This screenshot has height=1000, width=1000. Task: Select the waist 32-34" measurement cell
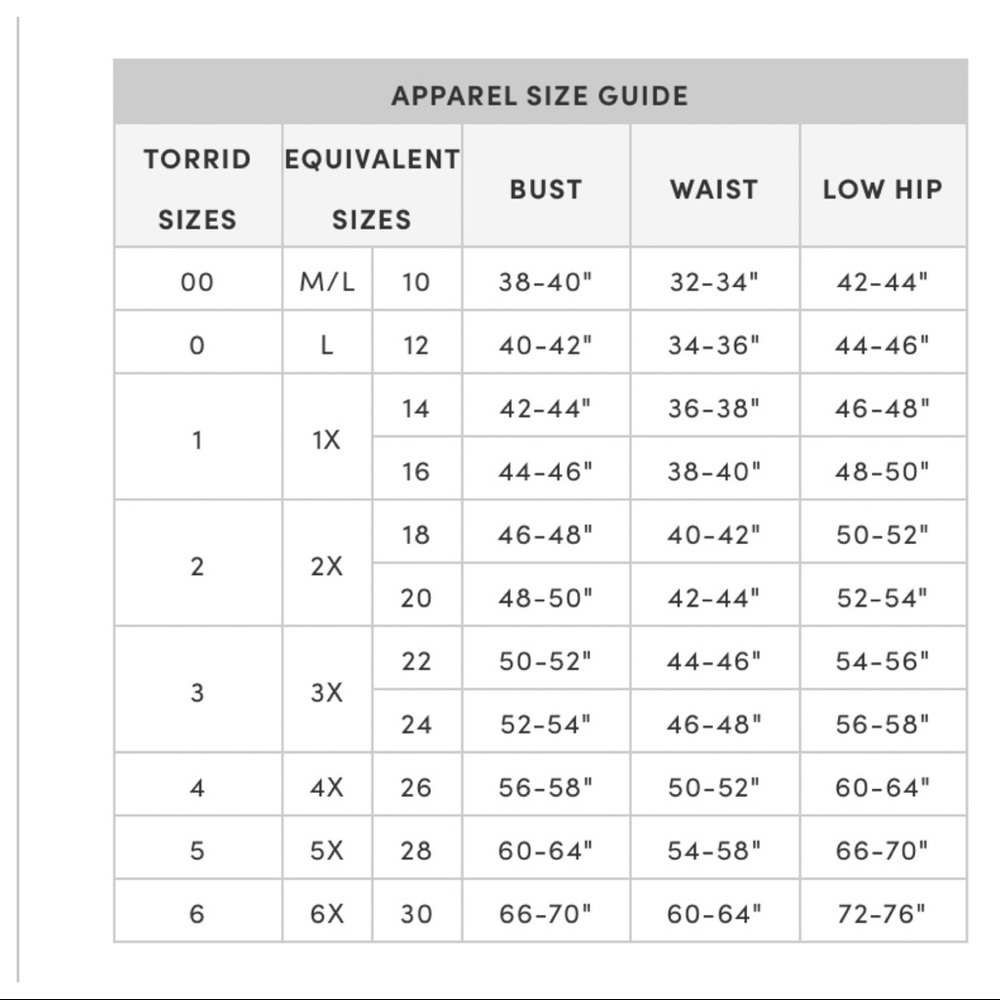(714, 282)
